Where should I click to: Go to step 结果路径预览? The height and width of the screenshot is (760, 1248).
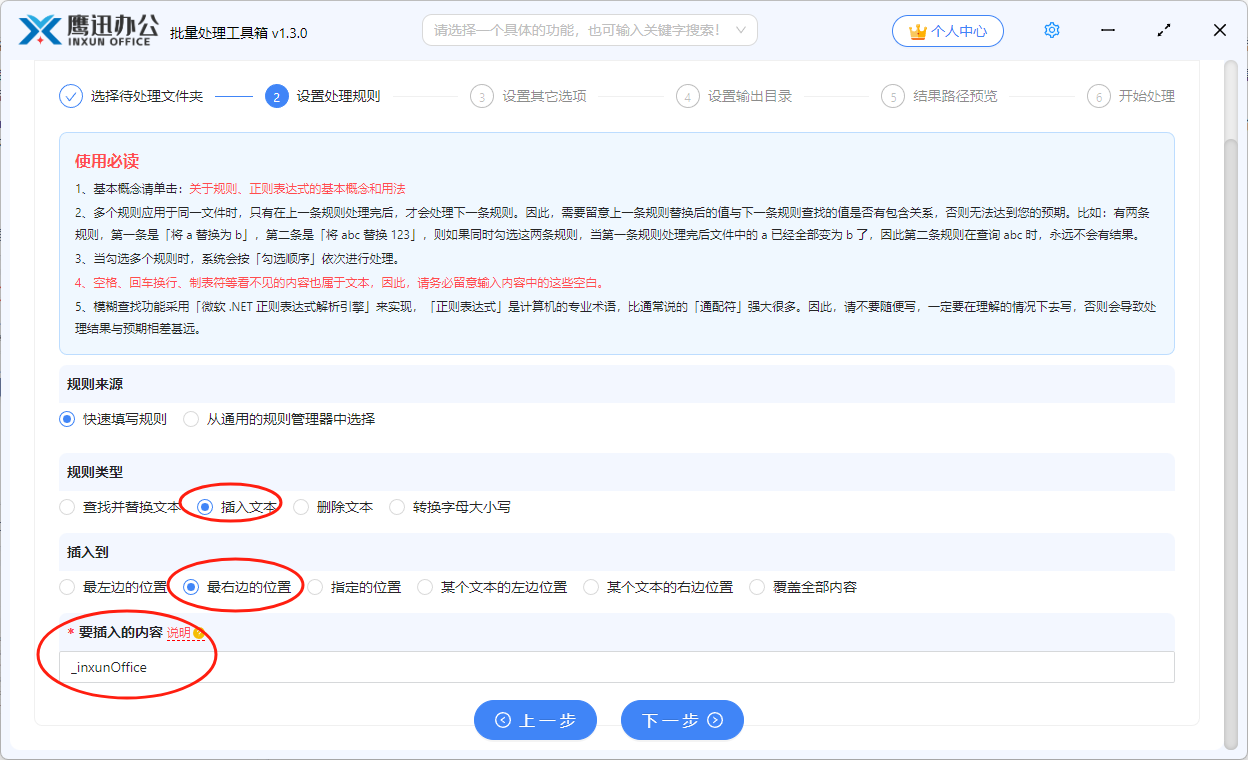[x=955, y=96]
